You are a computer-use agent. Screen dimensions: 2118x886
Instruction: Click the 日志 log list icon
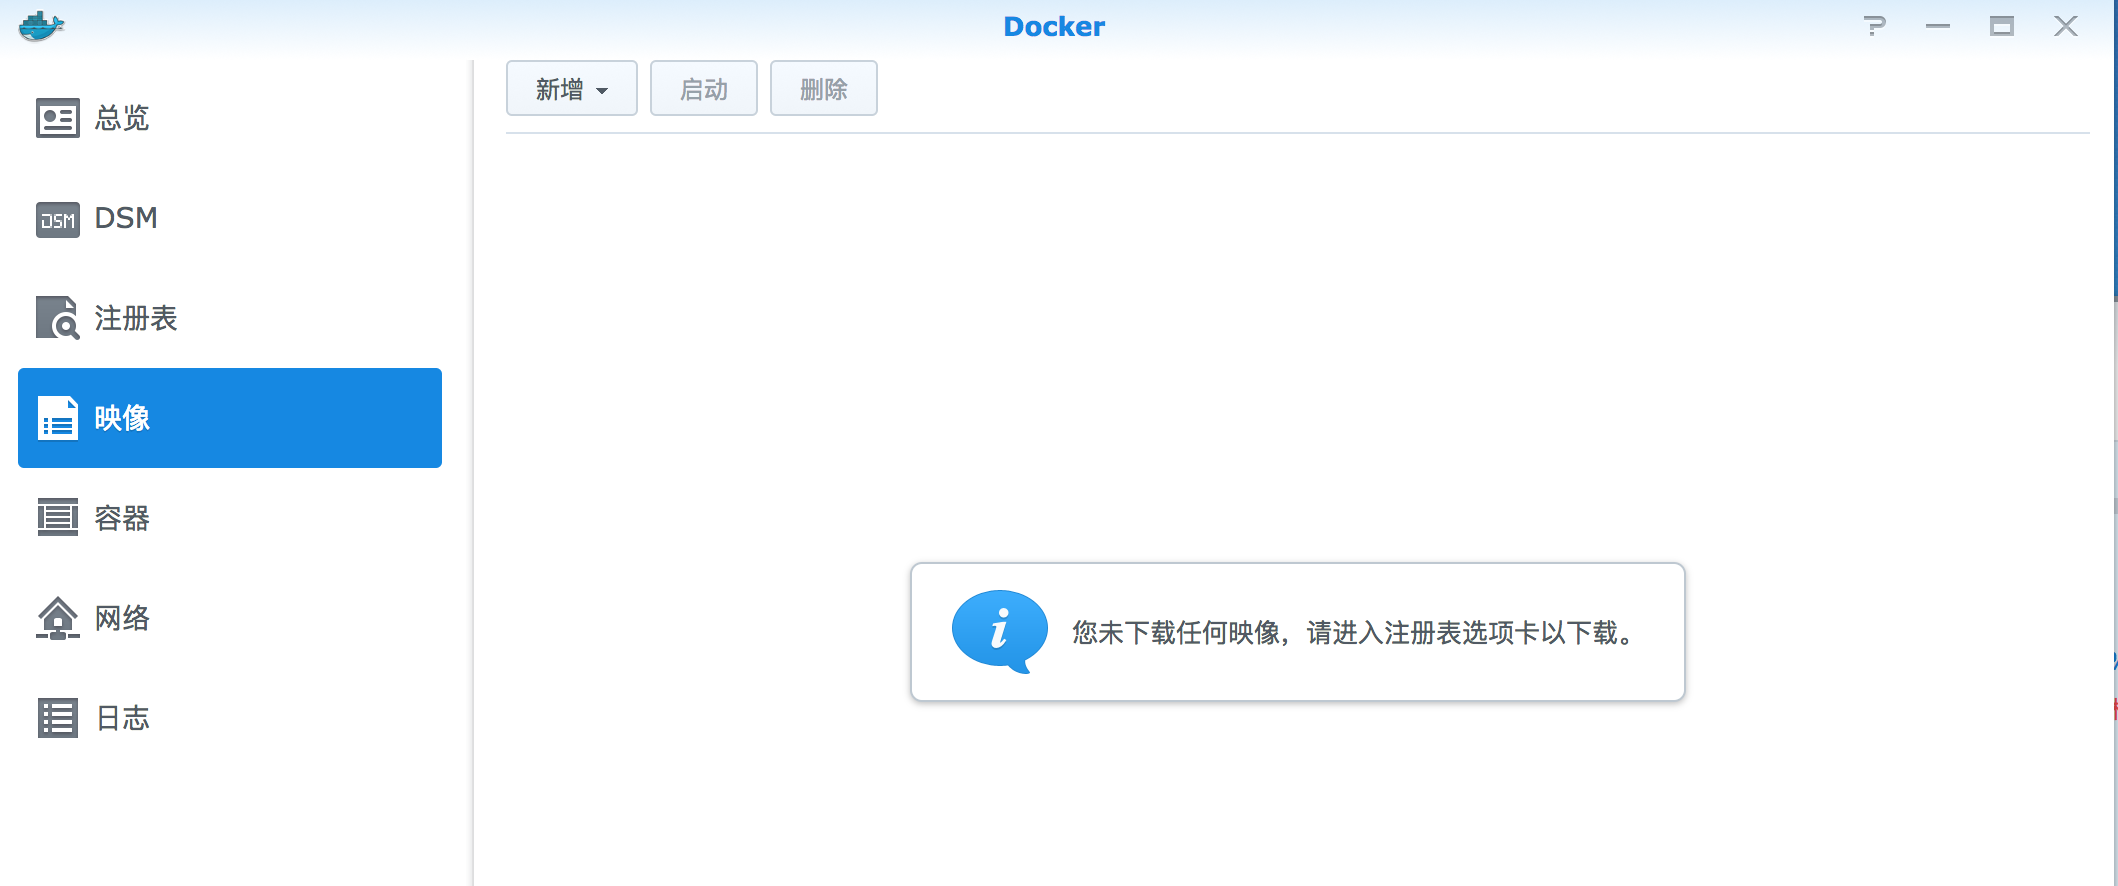click(58, 718)
